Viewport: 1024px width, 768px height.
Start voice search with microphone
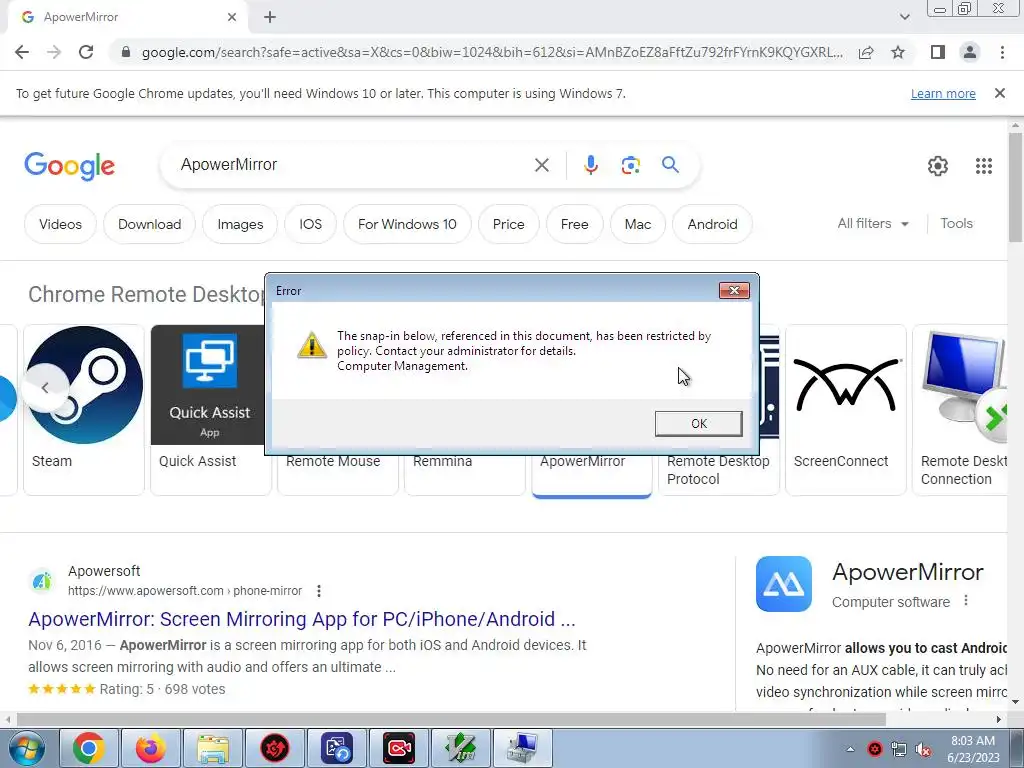point(590,165)
